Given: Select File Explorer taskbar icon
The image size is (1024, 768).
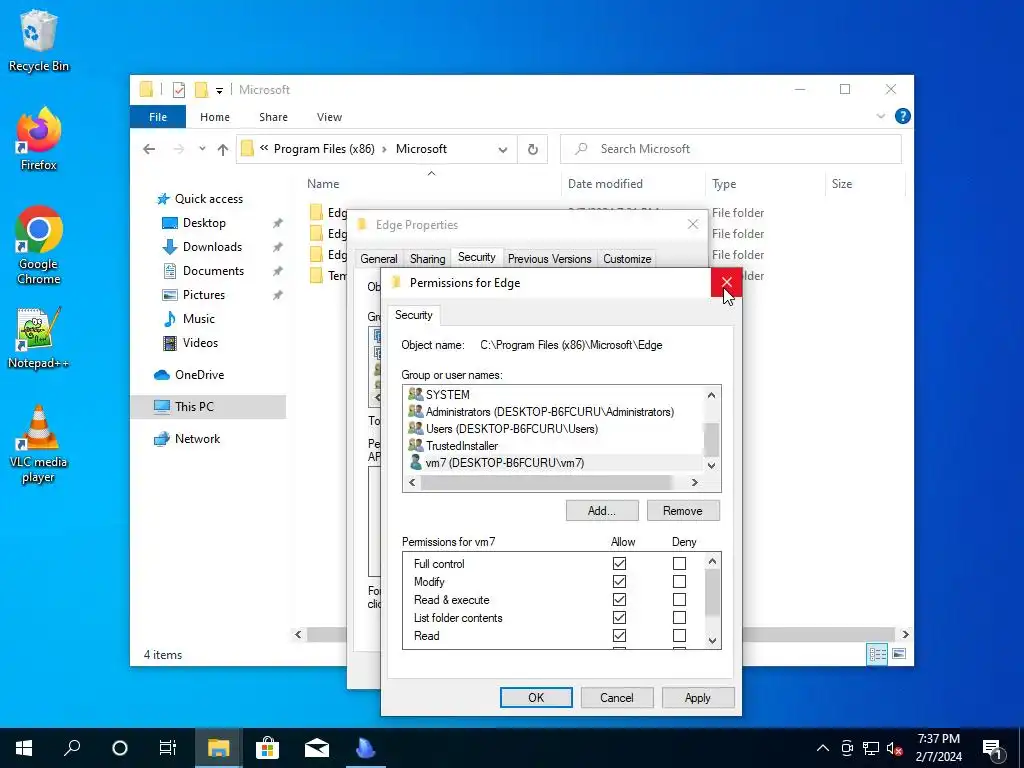Looking at the screenshot, I should pos(219,748).
